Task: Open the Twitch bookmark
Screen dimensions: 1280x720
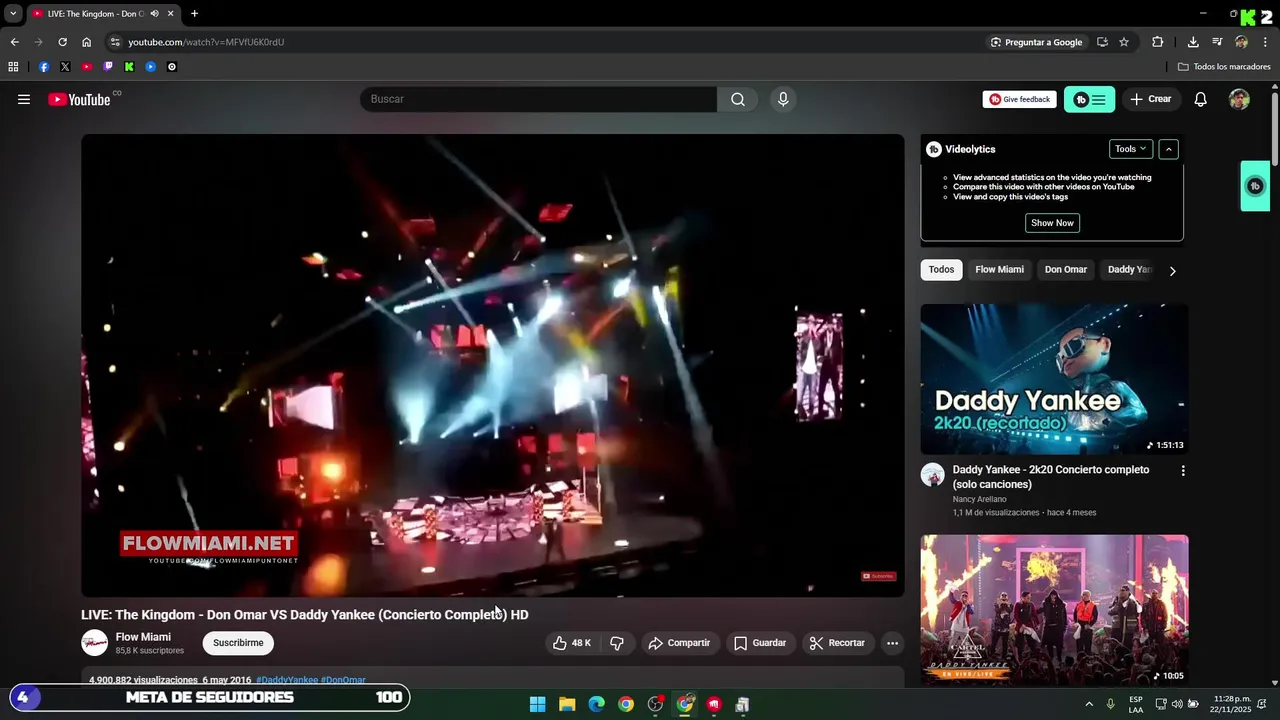Action: click(108, 67)
